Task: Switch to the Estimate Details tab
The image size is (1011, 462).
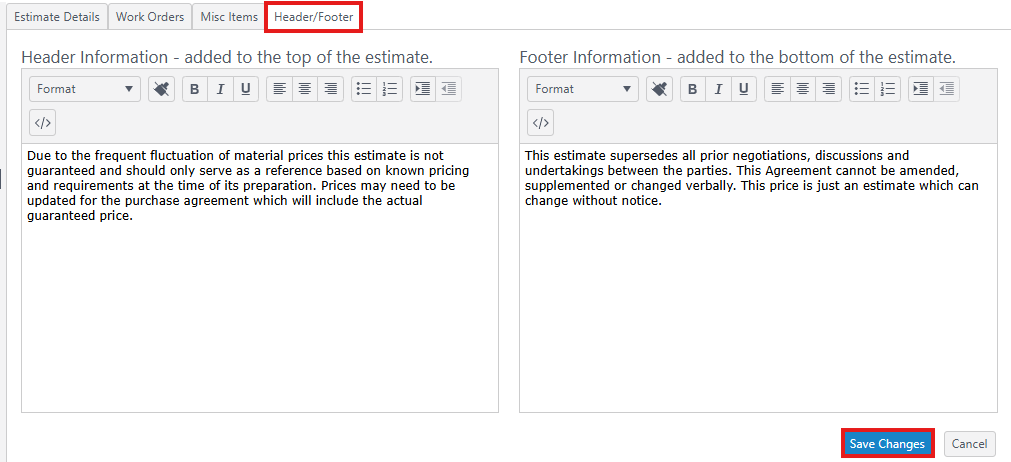Action: click(57, 17)
